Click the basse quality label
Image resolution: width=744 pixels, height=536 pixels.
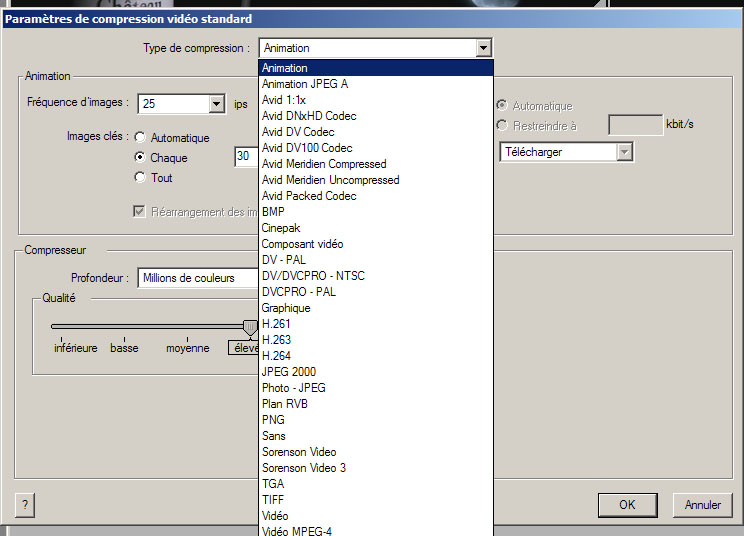pos(124,348)
